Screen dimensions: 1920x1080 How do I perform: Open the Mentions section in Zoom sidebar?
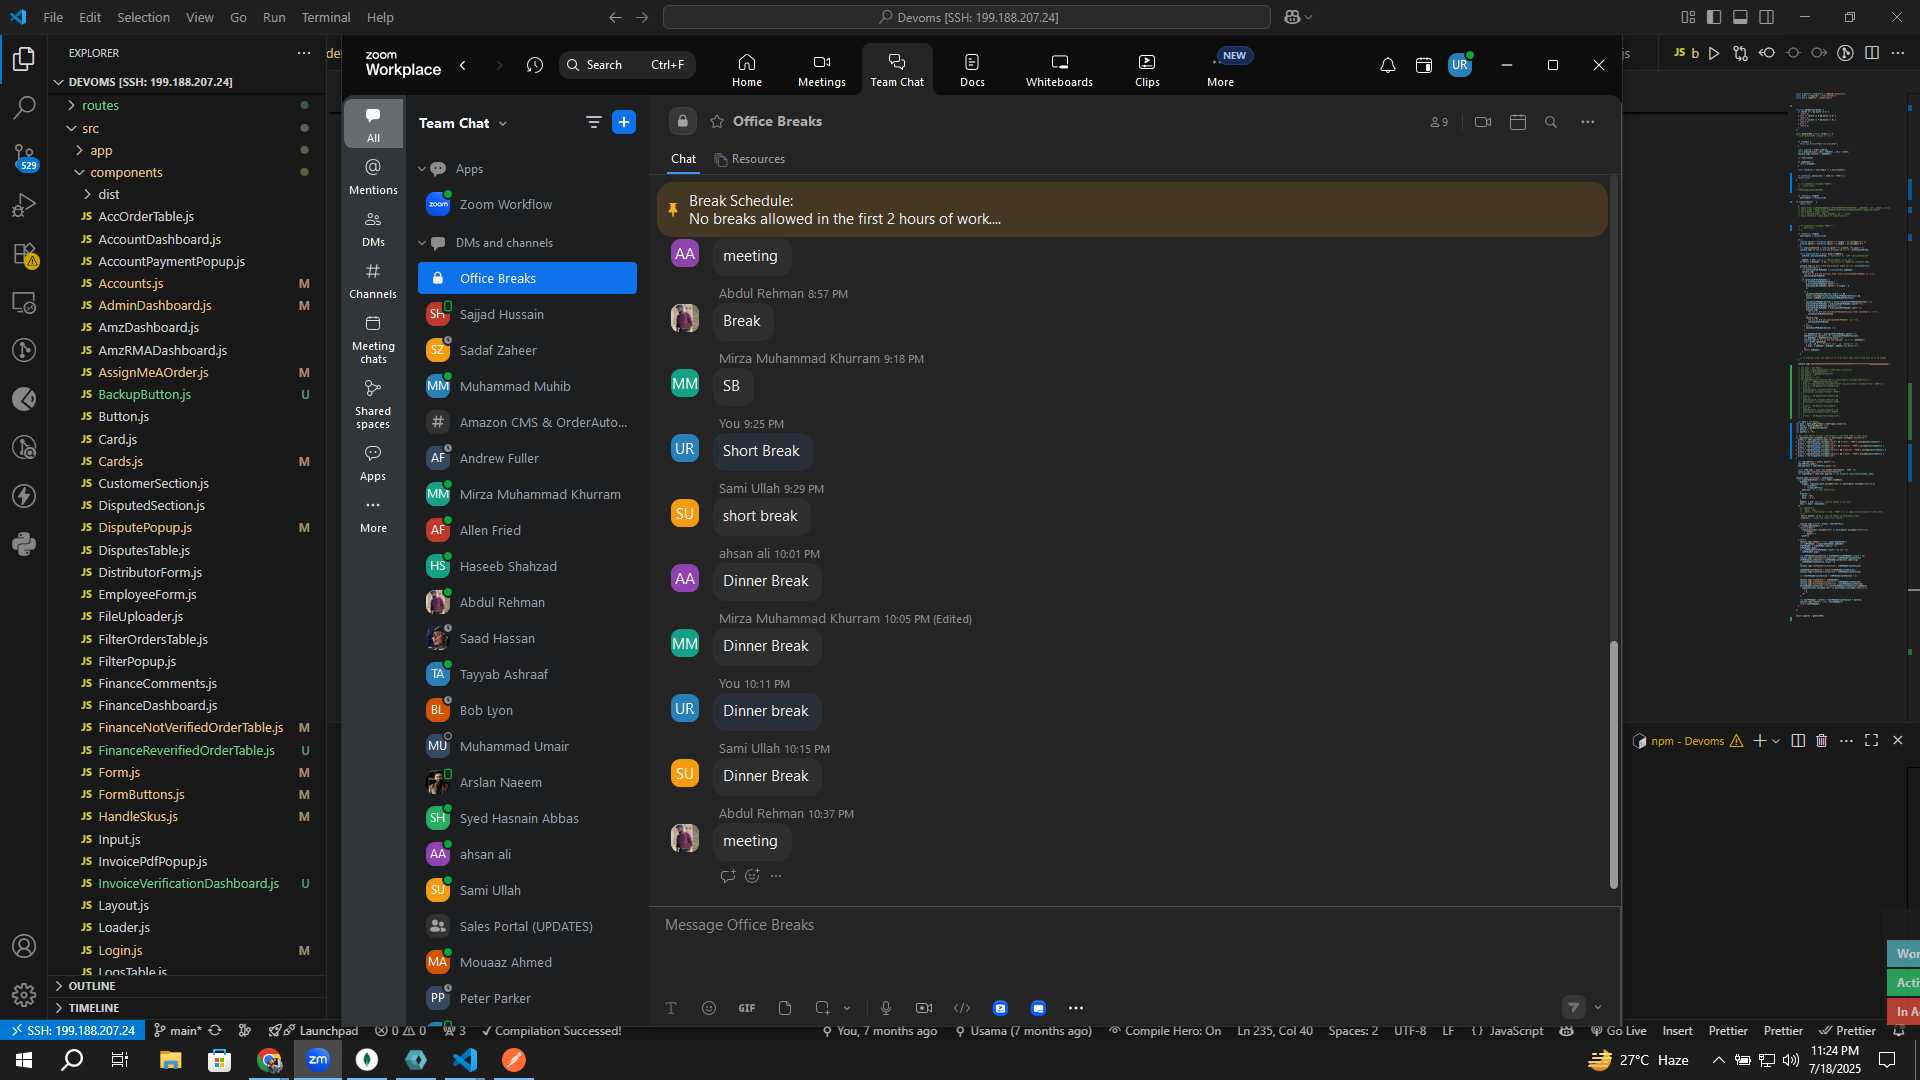373,176
